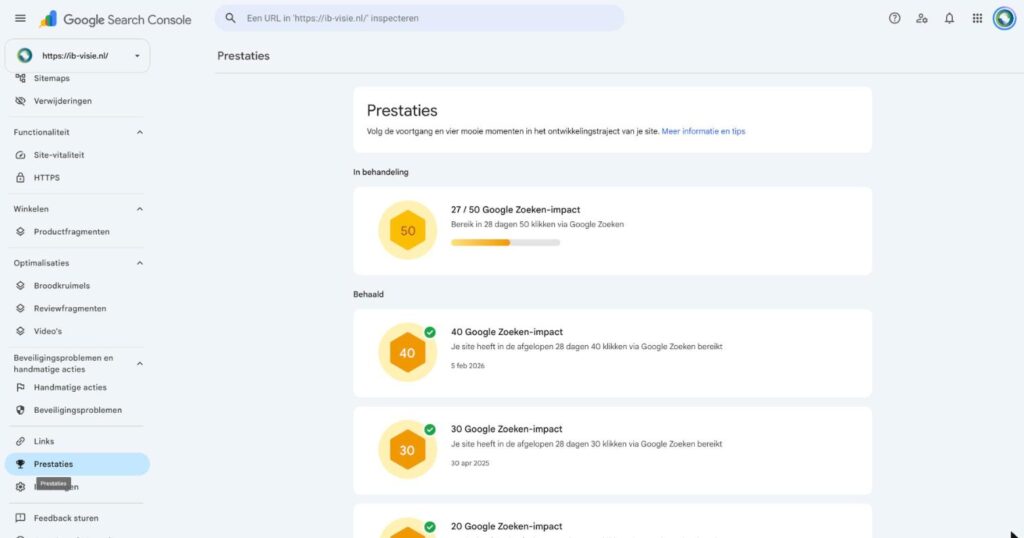
Task: Collapse the Functionaliteit section
Action: [140, 133]
